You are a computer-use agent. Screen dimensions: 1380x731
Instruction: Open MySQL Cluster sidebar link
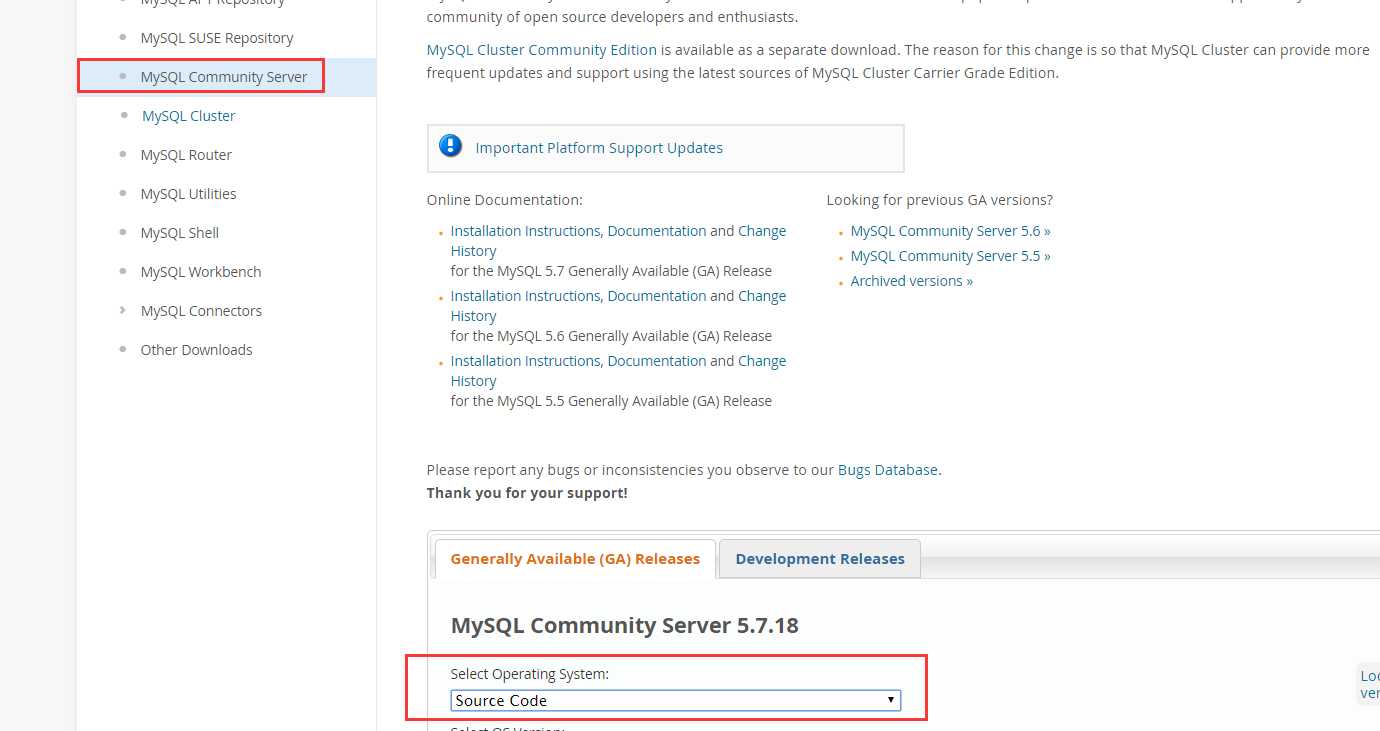[189, 116]
